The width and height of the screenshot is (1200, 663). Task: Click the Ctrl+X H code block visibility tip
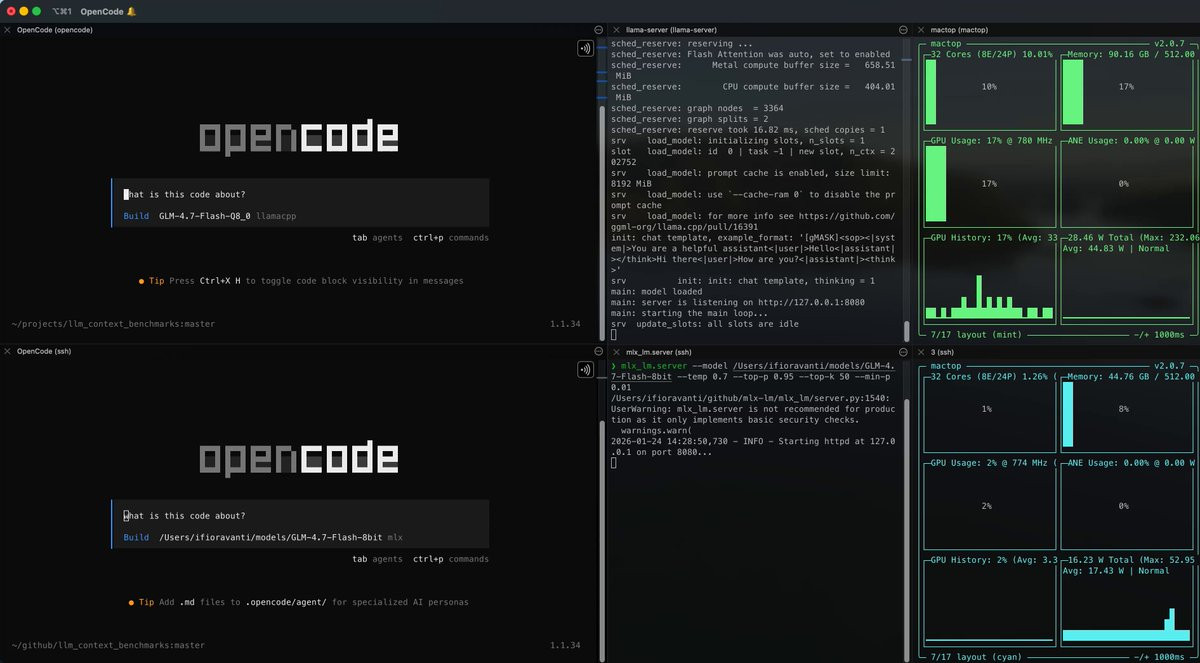click(x=301, y=281)
